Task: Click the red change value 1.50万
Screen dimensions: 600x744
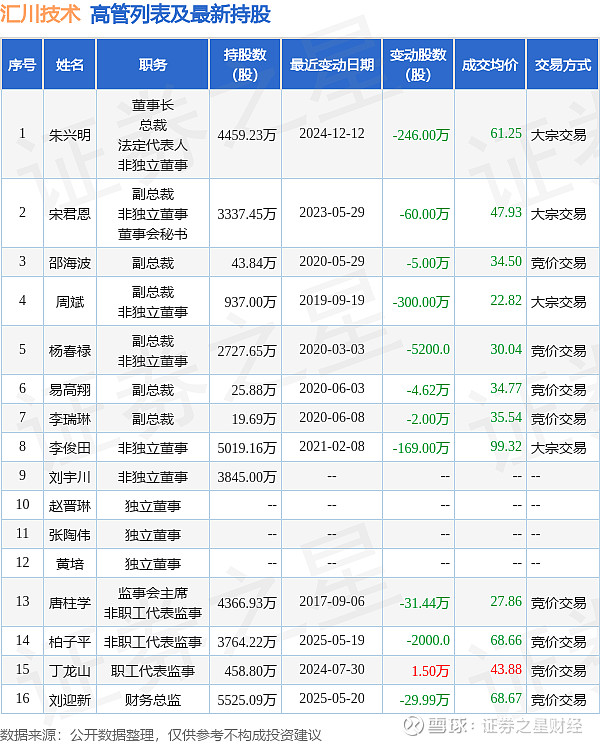Action: (431, 671)
